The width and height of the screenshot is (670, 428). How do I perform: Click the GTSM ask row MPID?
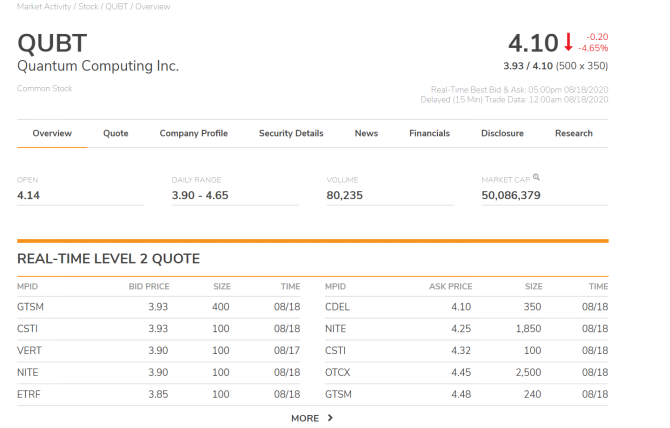click(338, 394)
